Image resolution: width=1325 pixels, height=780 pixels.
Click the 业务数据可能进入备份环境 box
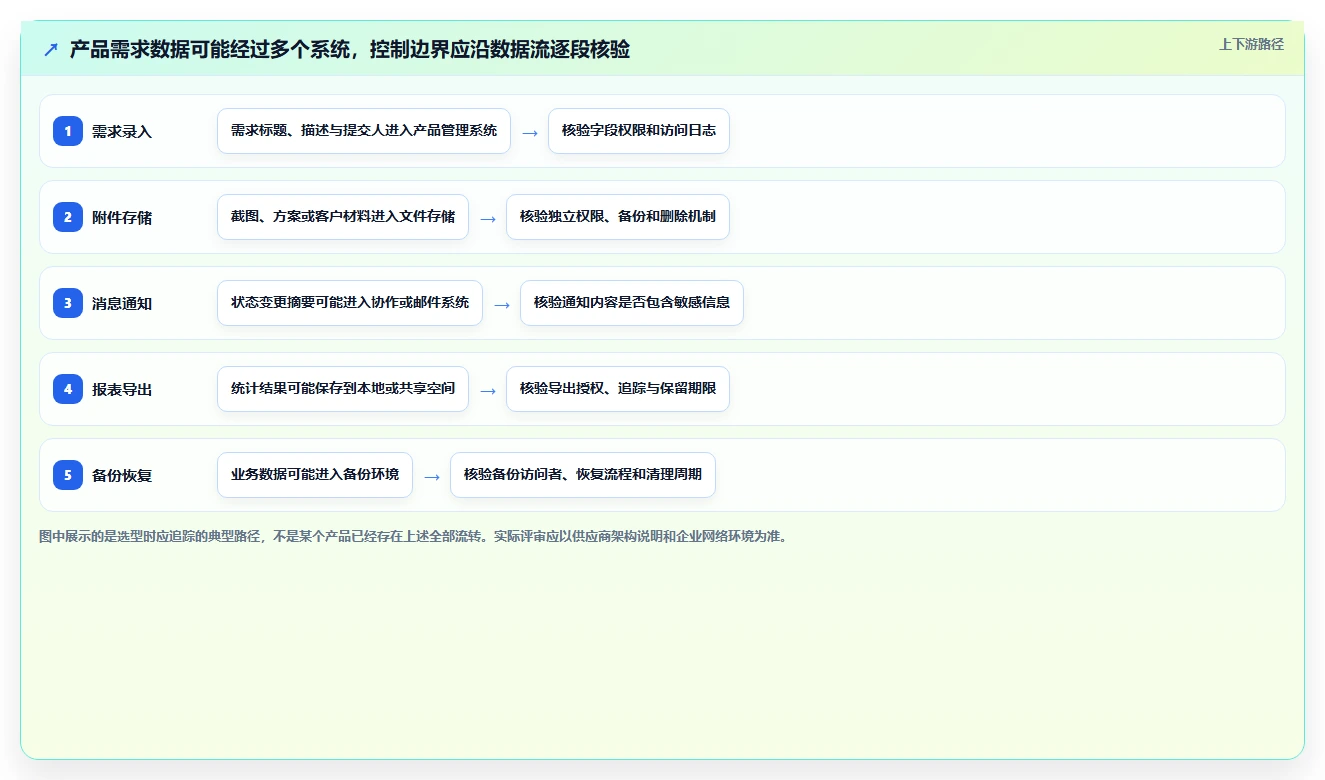click(x=315, y=475)
